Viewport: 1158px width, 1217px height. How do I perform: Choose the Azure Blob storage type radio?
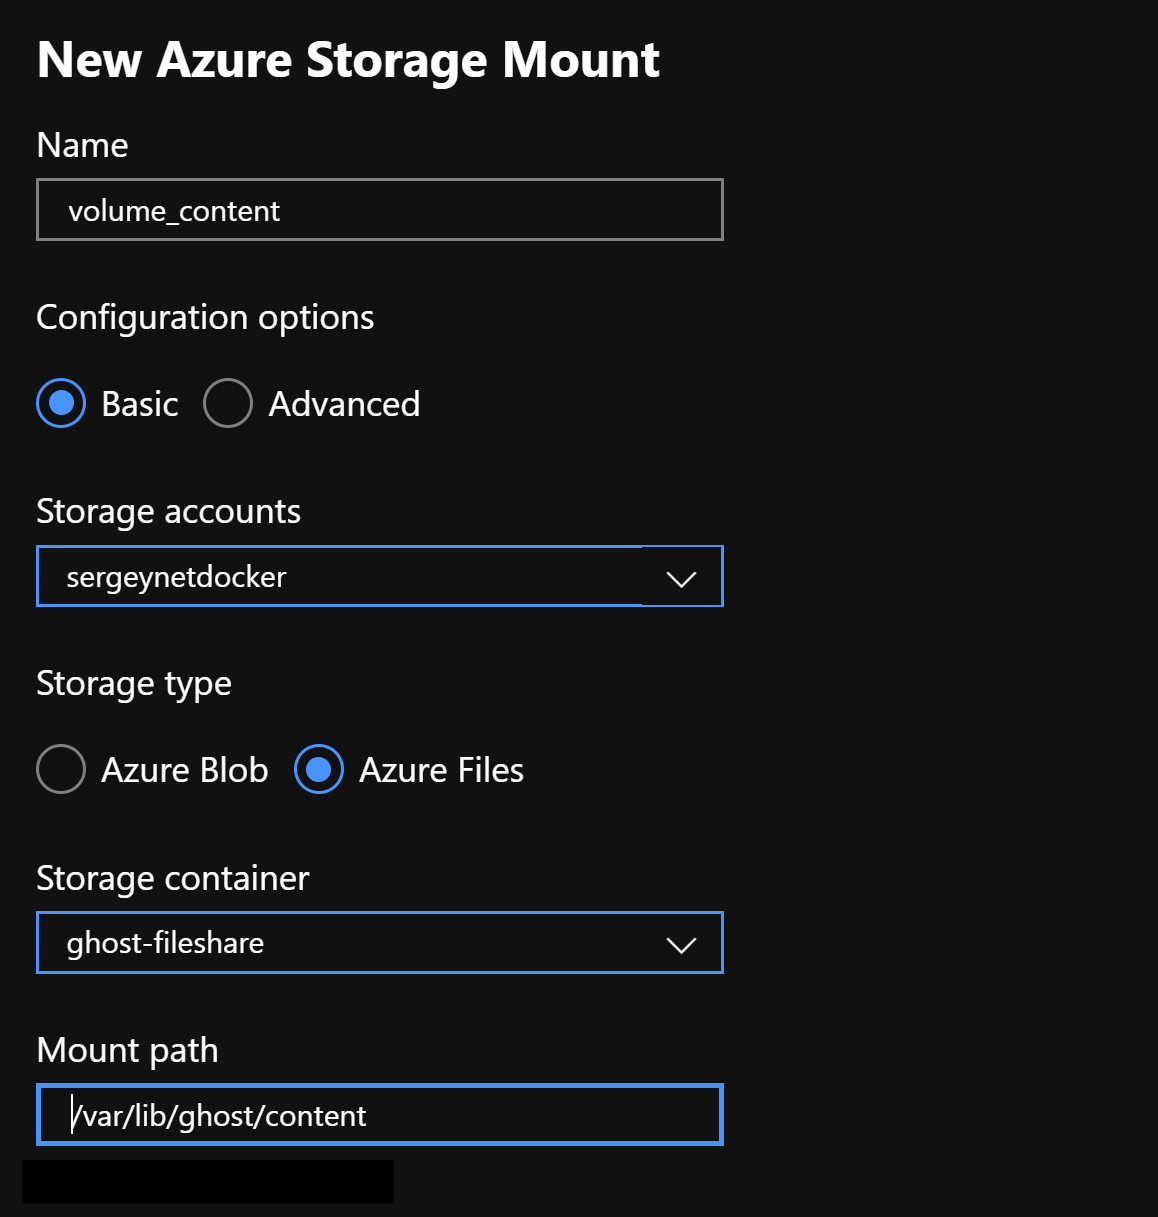click(x=61, y=770)
